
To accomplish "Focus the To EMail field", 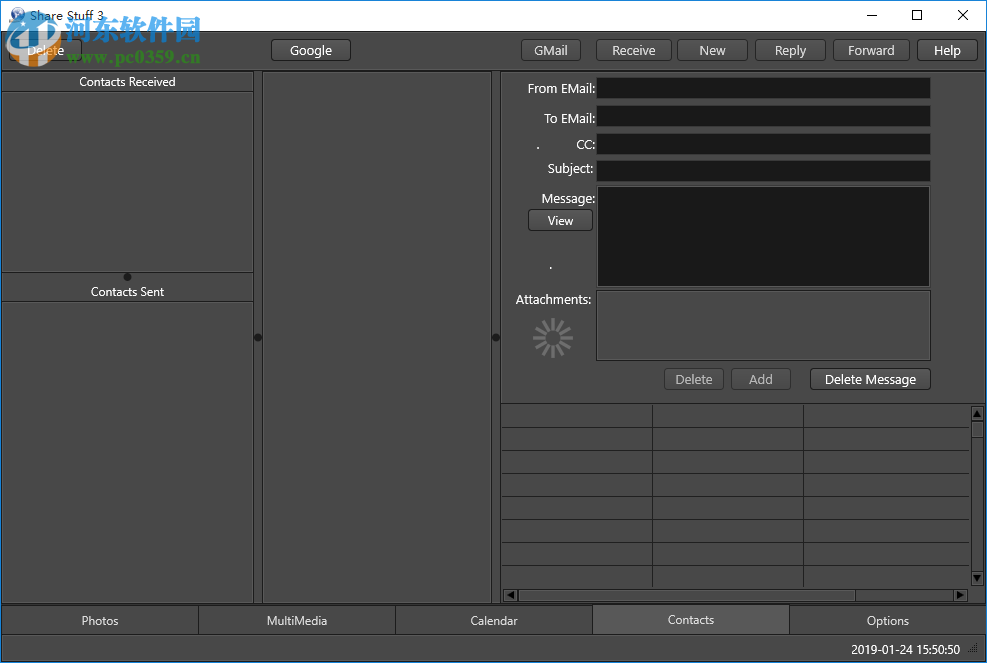I will (763, 118).
